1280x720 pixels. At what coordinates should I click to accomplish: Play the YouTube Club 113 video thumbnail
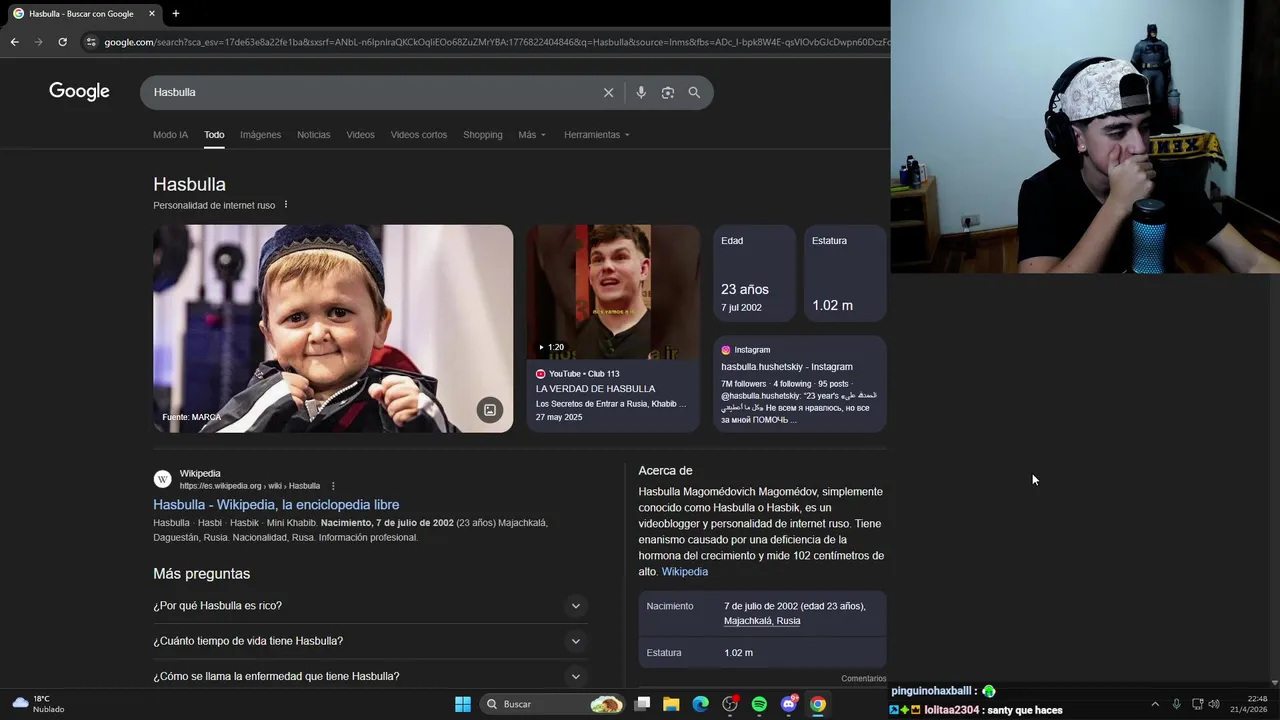click(613, 292)
